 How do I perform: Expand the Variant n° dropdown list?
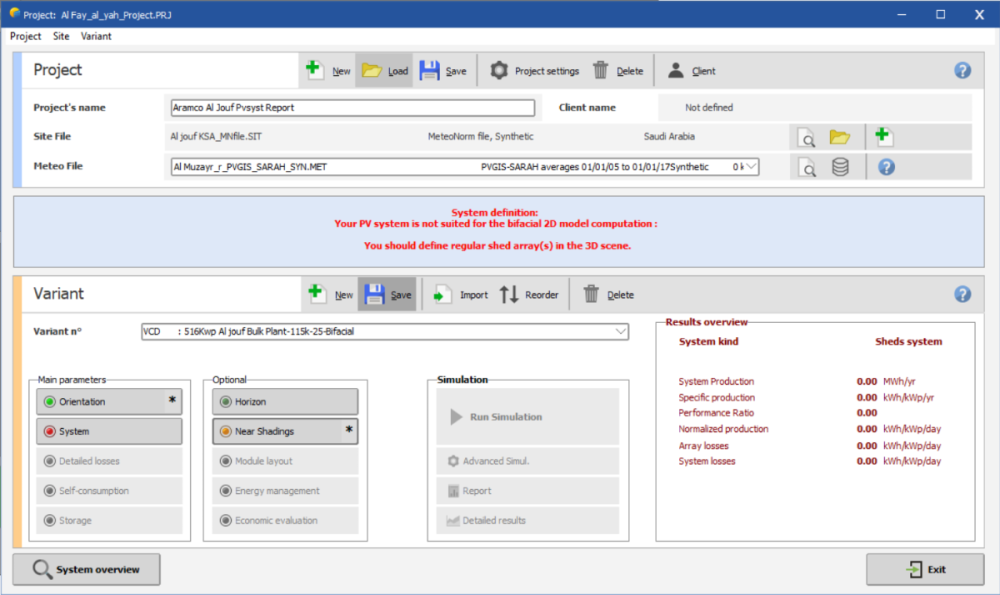(x=620, y=331)
